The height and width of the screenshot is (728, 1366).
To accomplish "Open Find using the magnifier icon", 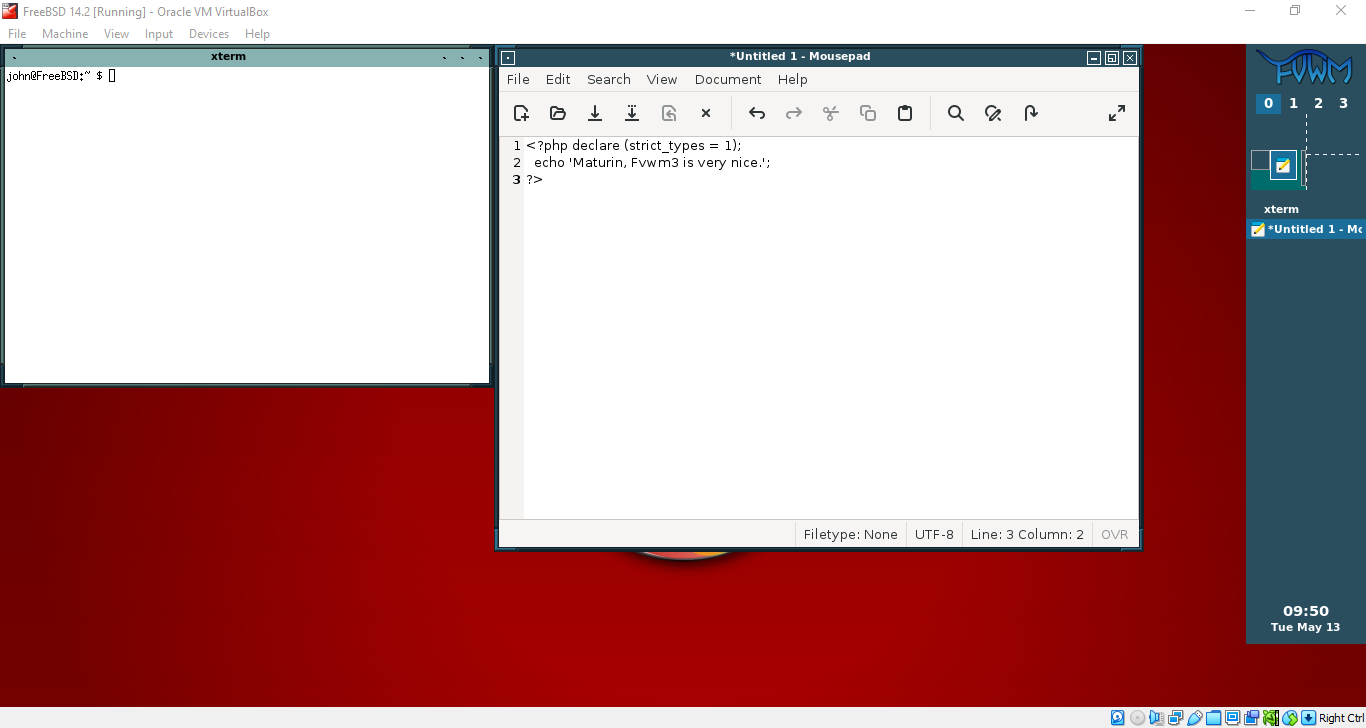I will point(956,114).
